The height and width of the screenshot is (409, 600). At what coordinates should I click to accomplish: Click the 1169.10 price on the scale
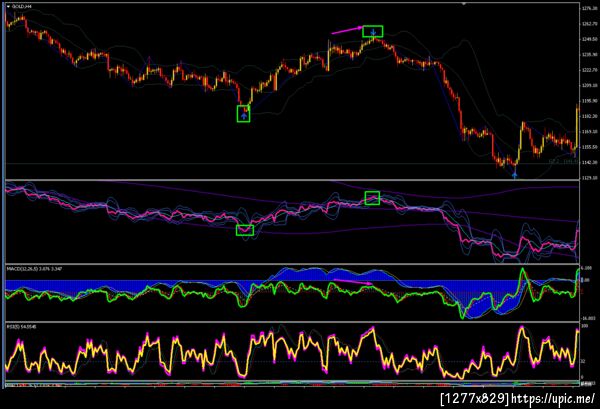(589, 132)
